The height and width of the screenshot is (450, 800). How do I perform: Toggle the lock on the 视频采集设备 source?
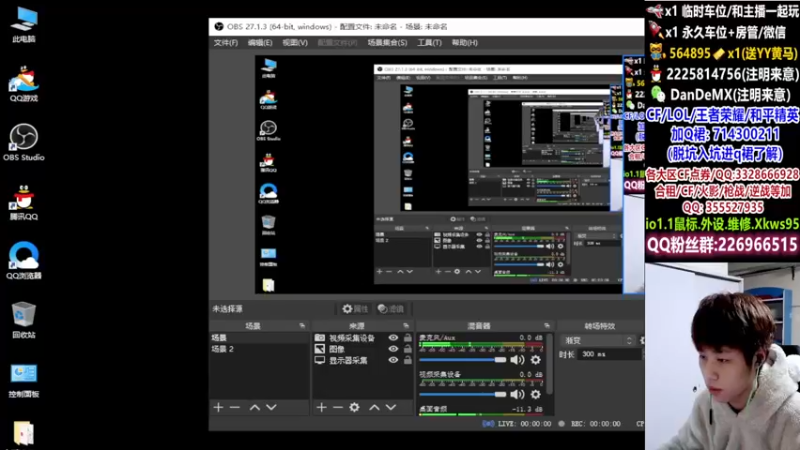[408, 338]
